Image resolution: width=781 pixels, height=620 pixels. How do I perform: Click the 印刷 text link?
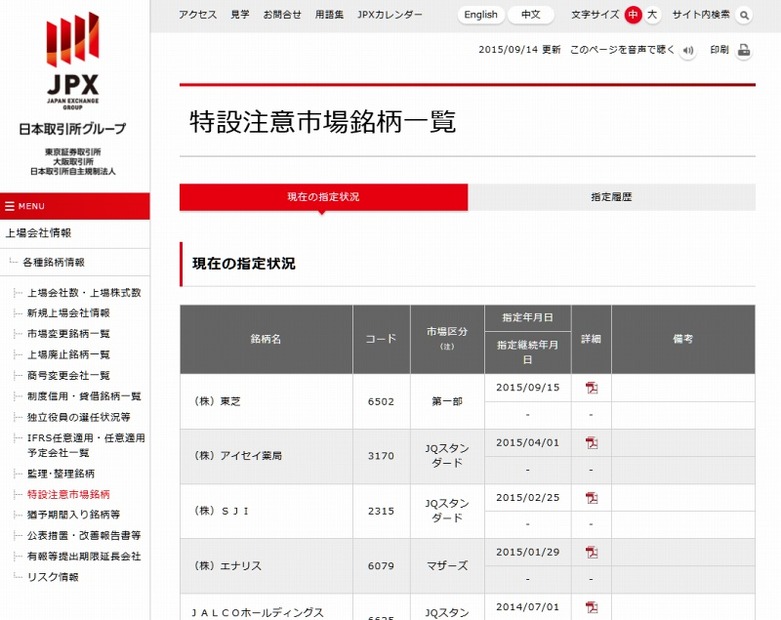click(719, 50)
